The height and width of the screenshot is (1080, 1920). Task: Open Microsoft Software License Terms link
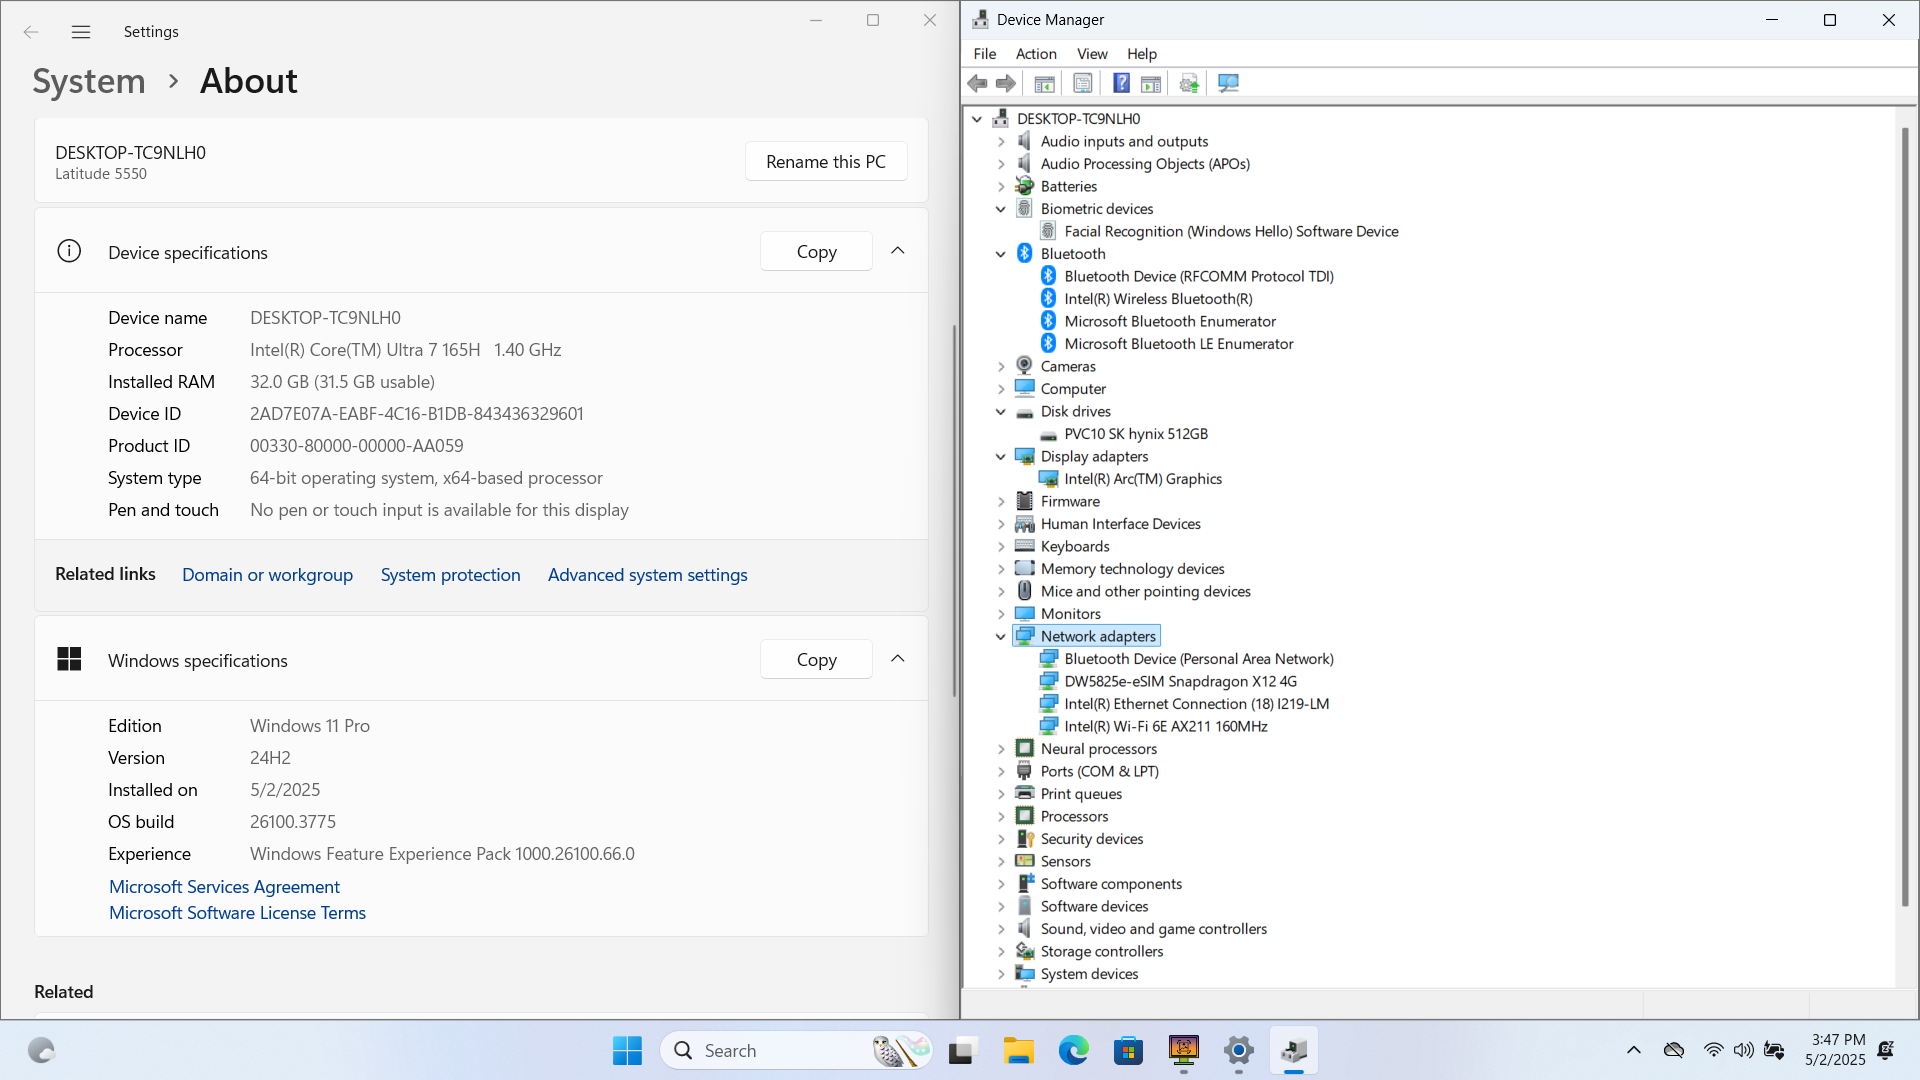click(x=237, y=913)
